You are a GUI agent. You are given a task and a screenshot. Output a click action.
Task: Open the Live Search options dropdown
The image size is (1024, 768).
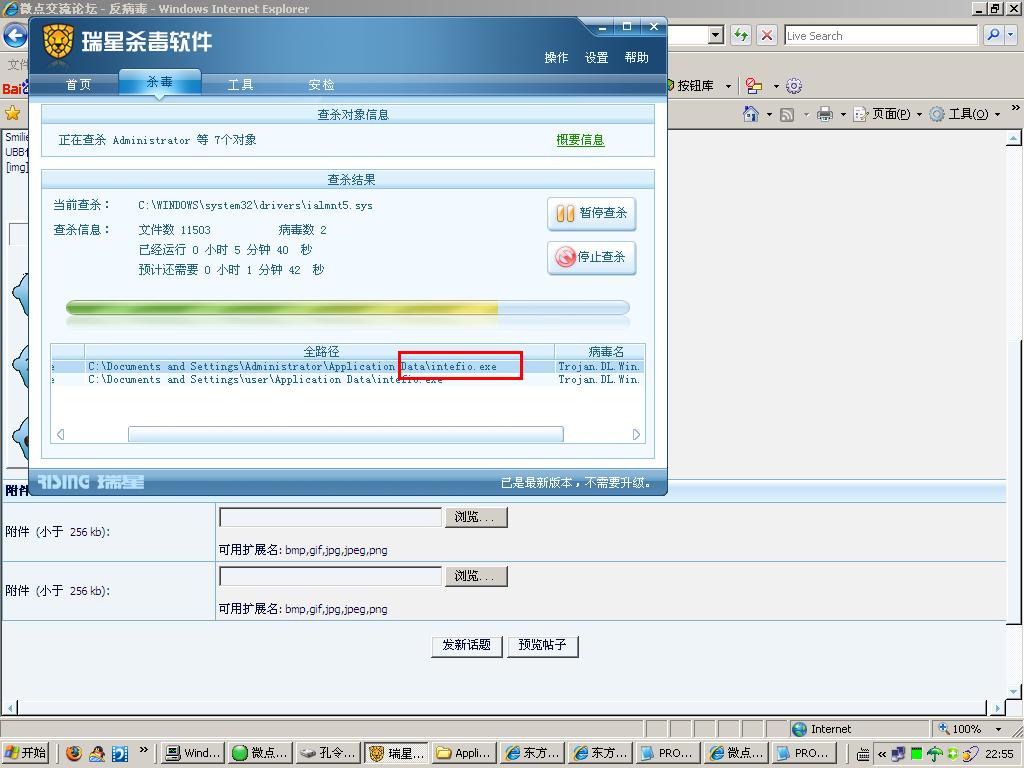(1011, 35)
